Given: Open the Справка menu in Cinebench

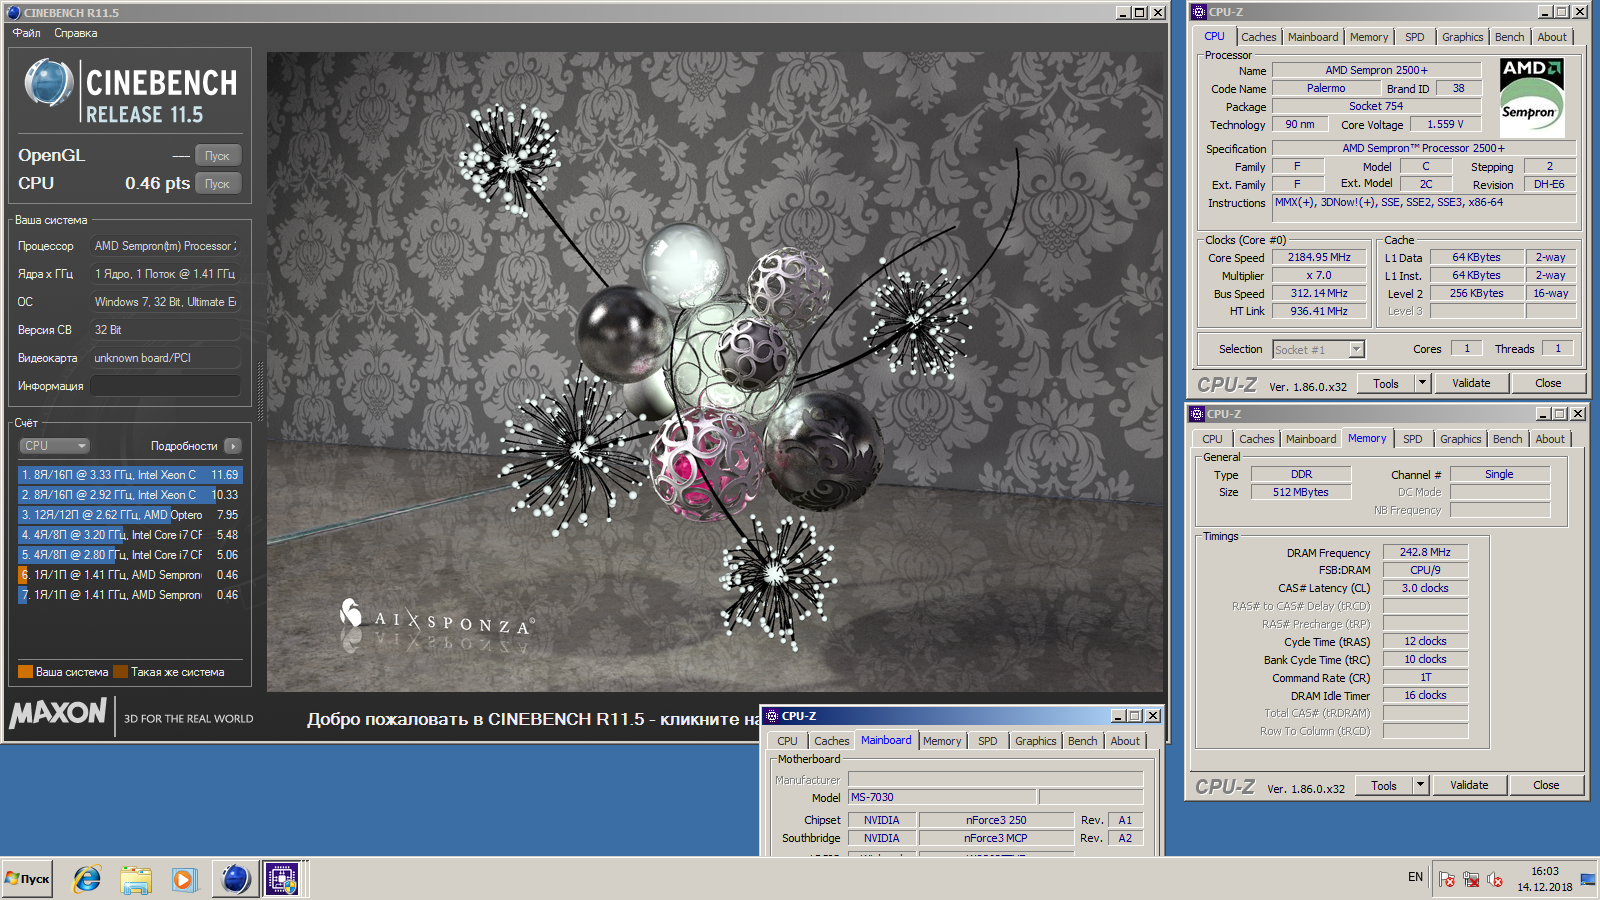Looking at the screenshot, I should click(76, 33).
